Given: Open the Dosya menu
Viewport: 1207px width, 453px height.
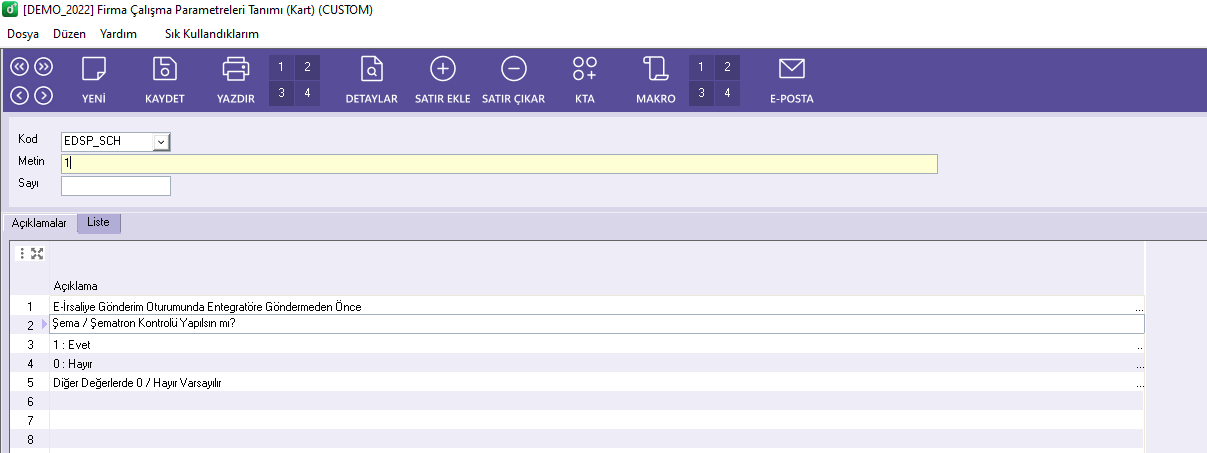Looking at the screenshot, I should [23, 34].
